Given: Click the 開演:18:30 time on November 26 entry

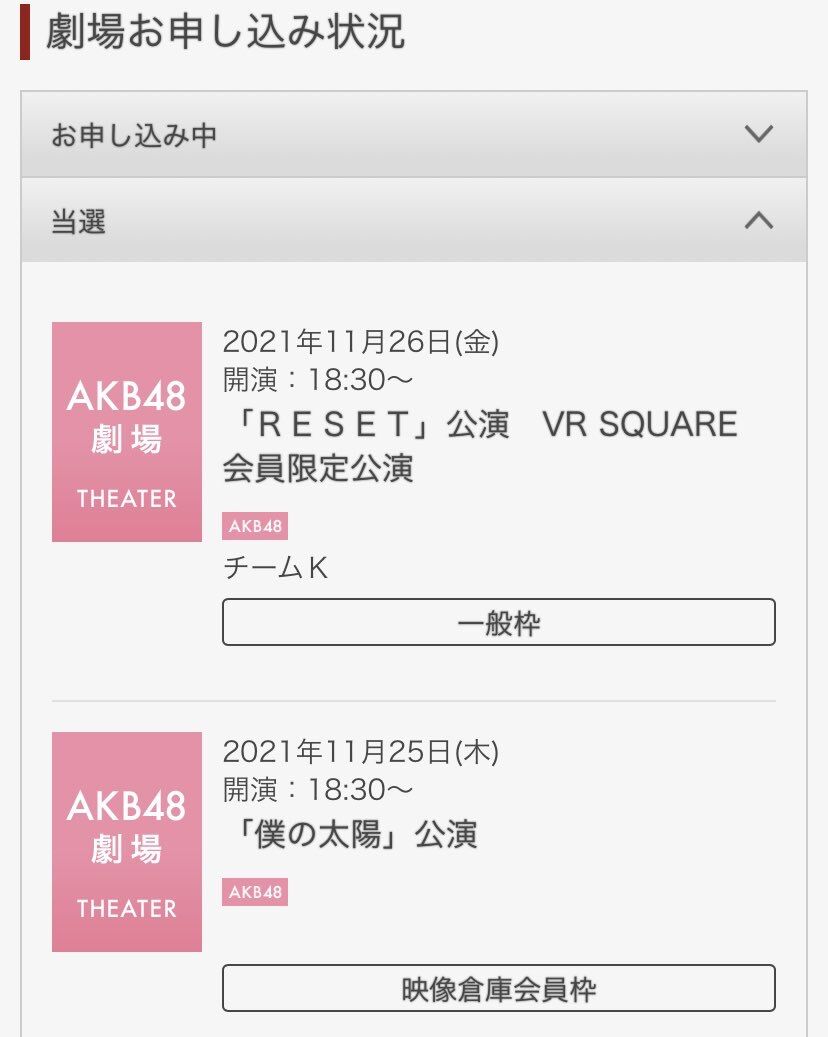Looking at the screenshot, I should pos(318,380).
